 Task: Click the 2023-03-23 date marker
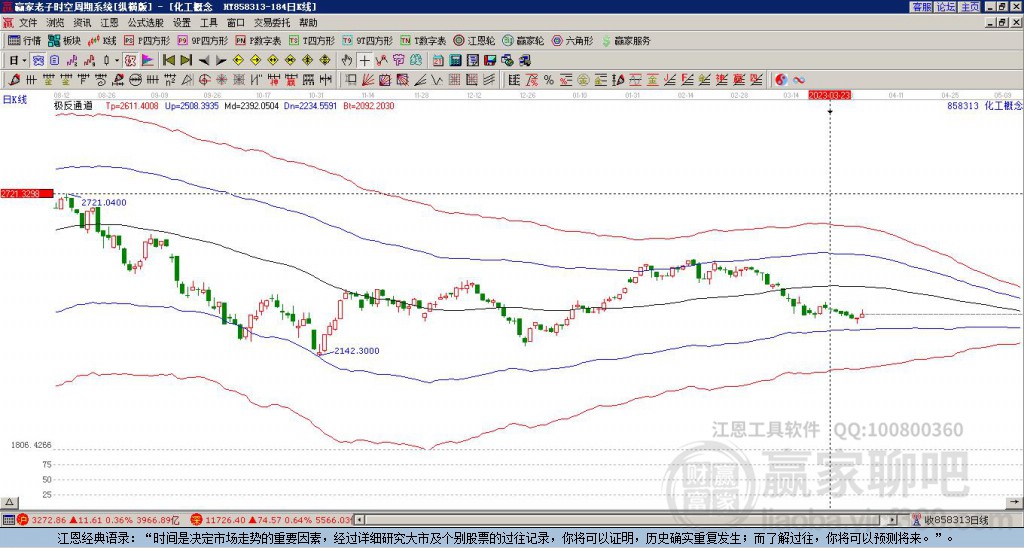(x=829, y=95)
